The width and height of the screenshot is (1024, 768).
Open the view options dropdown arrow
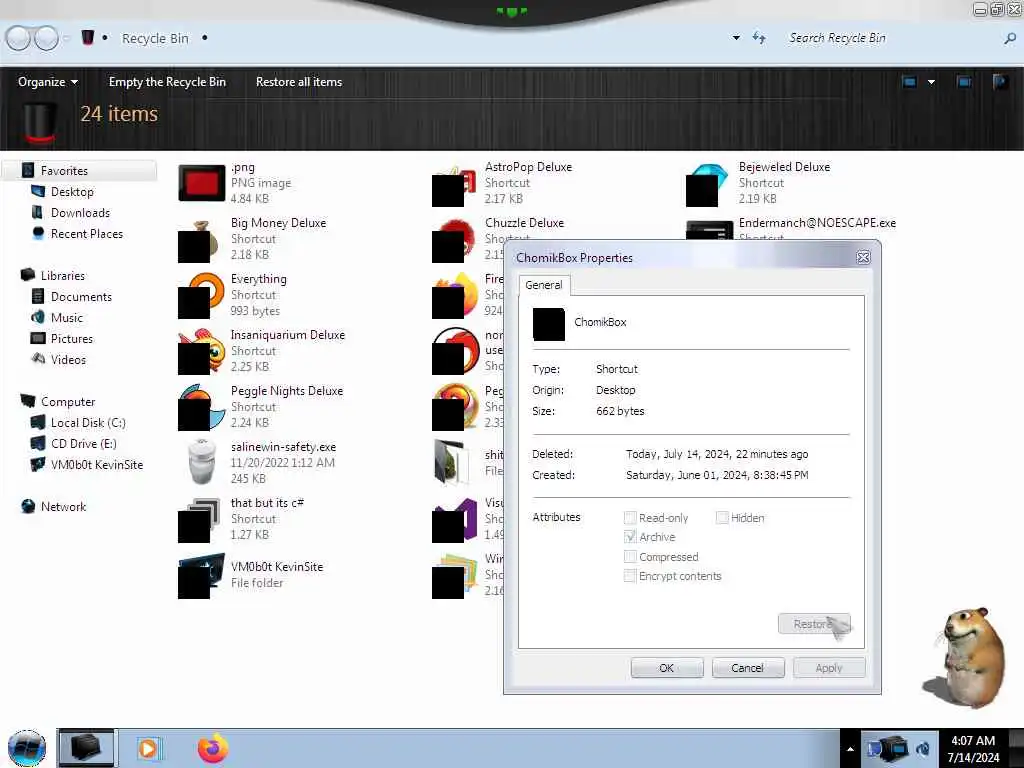pos(931,82)
